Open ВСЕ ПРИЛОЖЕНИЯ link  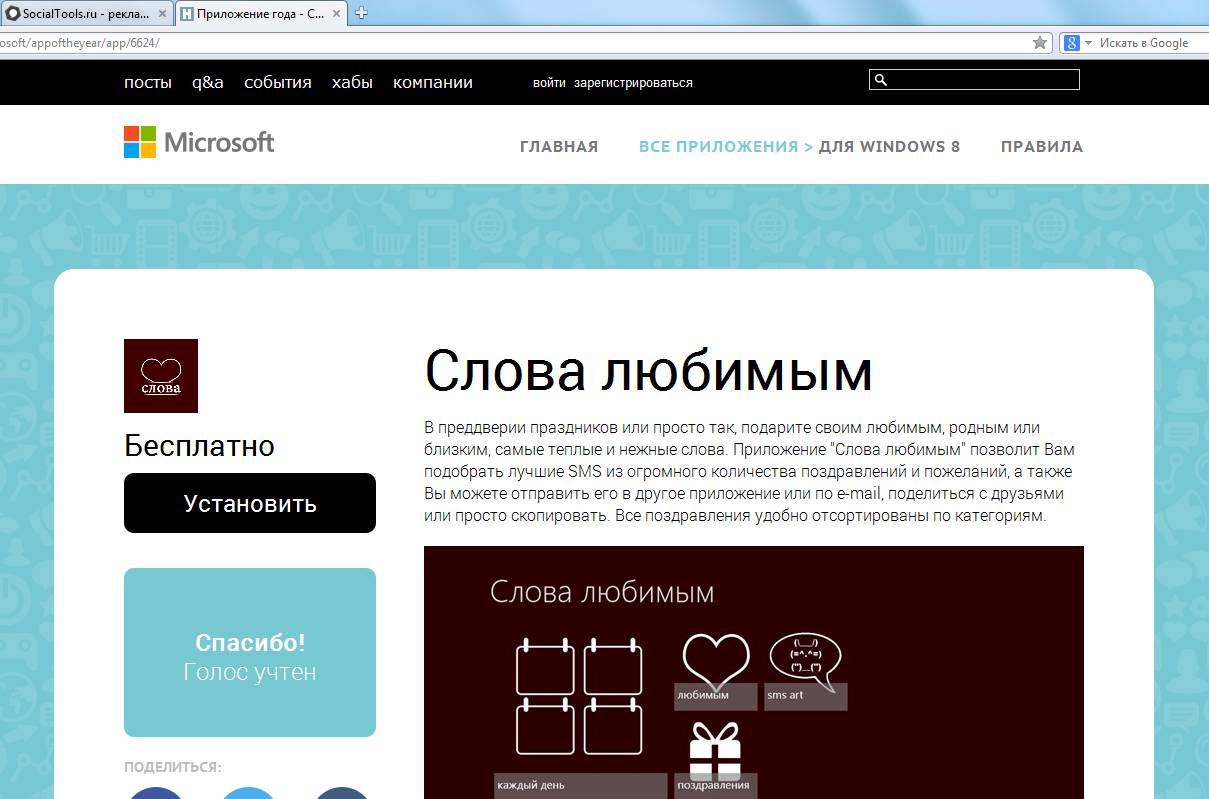719,147
